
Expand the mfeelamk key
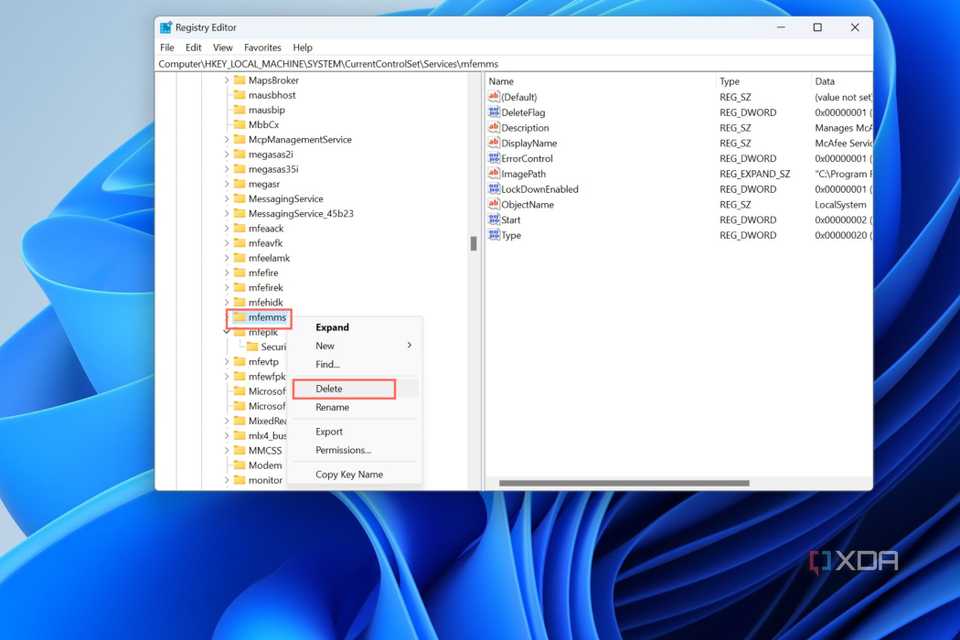227,258
